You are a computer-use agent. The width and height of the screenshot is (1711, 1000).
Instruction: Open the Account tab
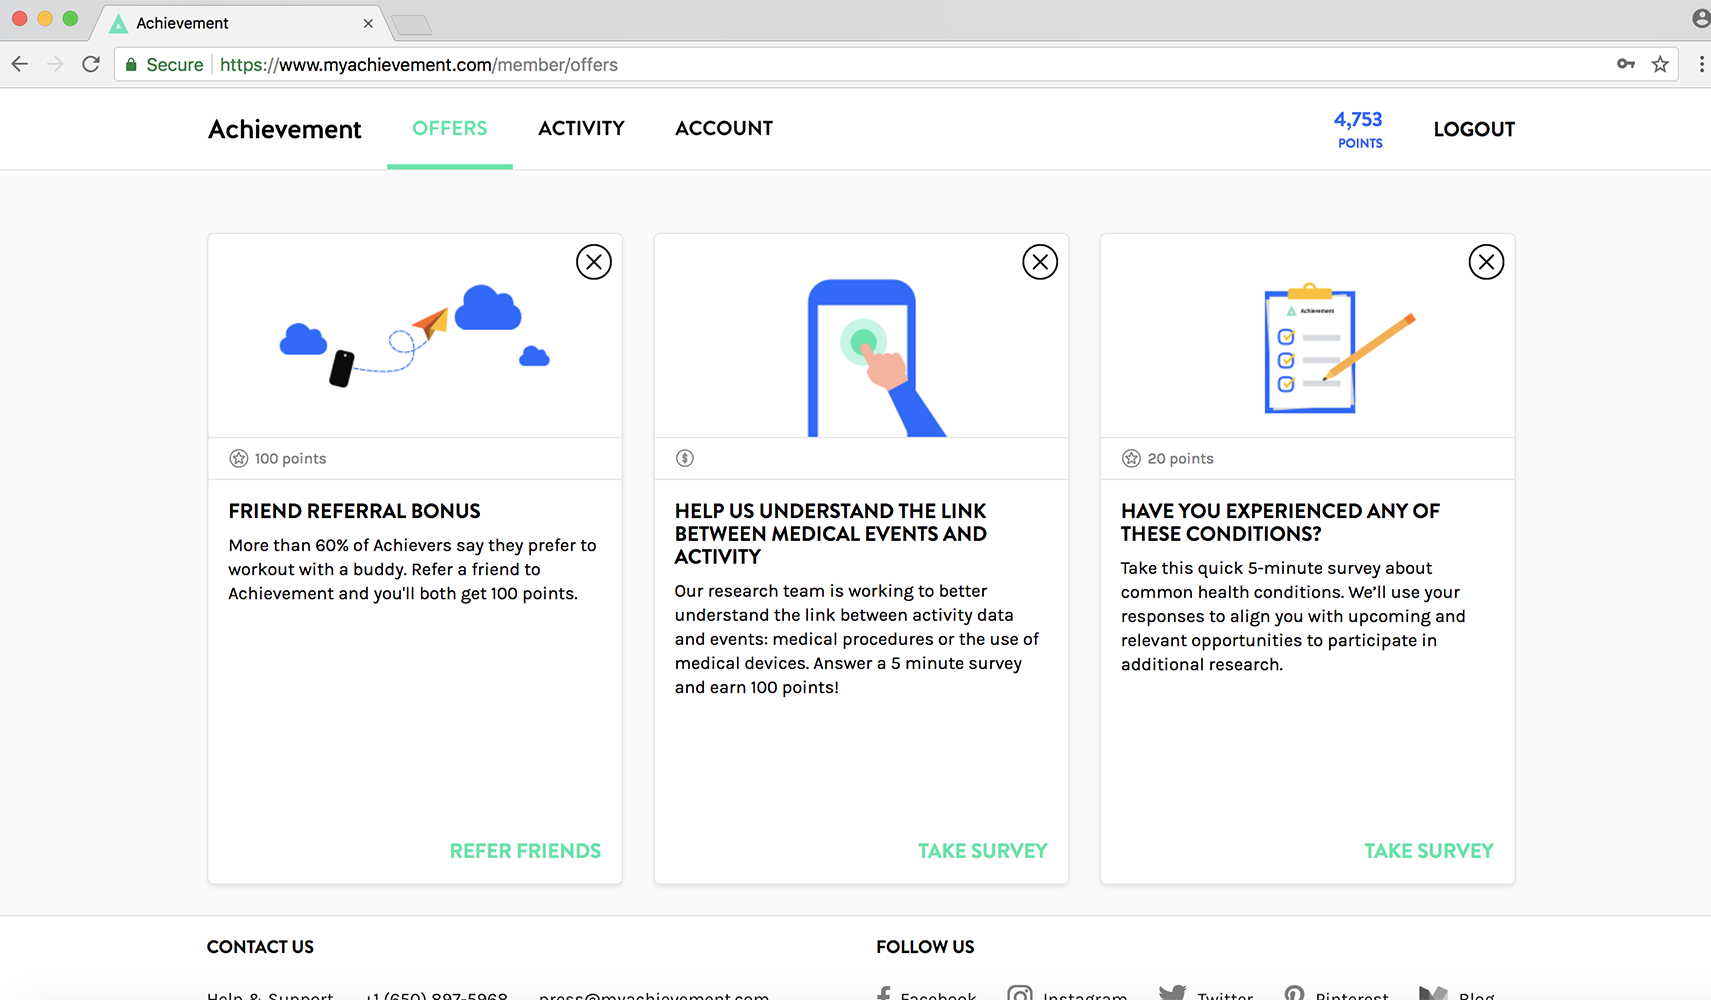tap(724, 128)
